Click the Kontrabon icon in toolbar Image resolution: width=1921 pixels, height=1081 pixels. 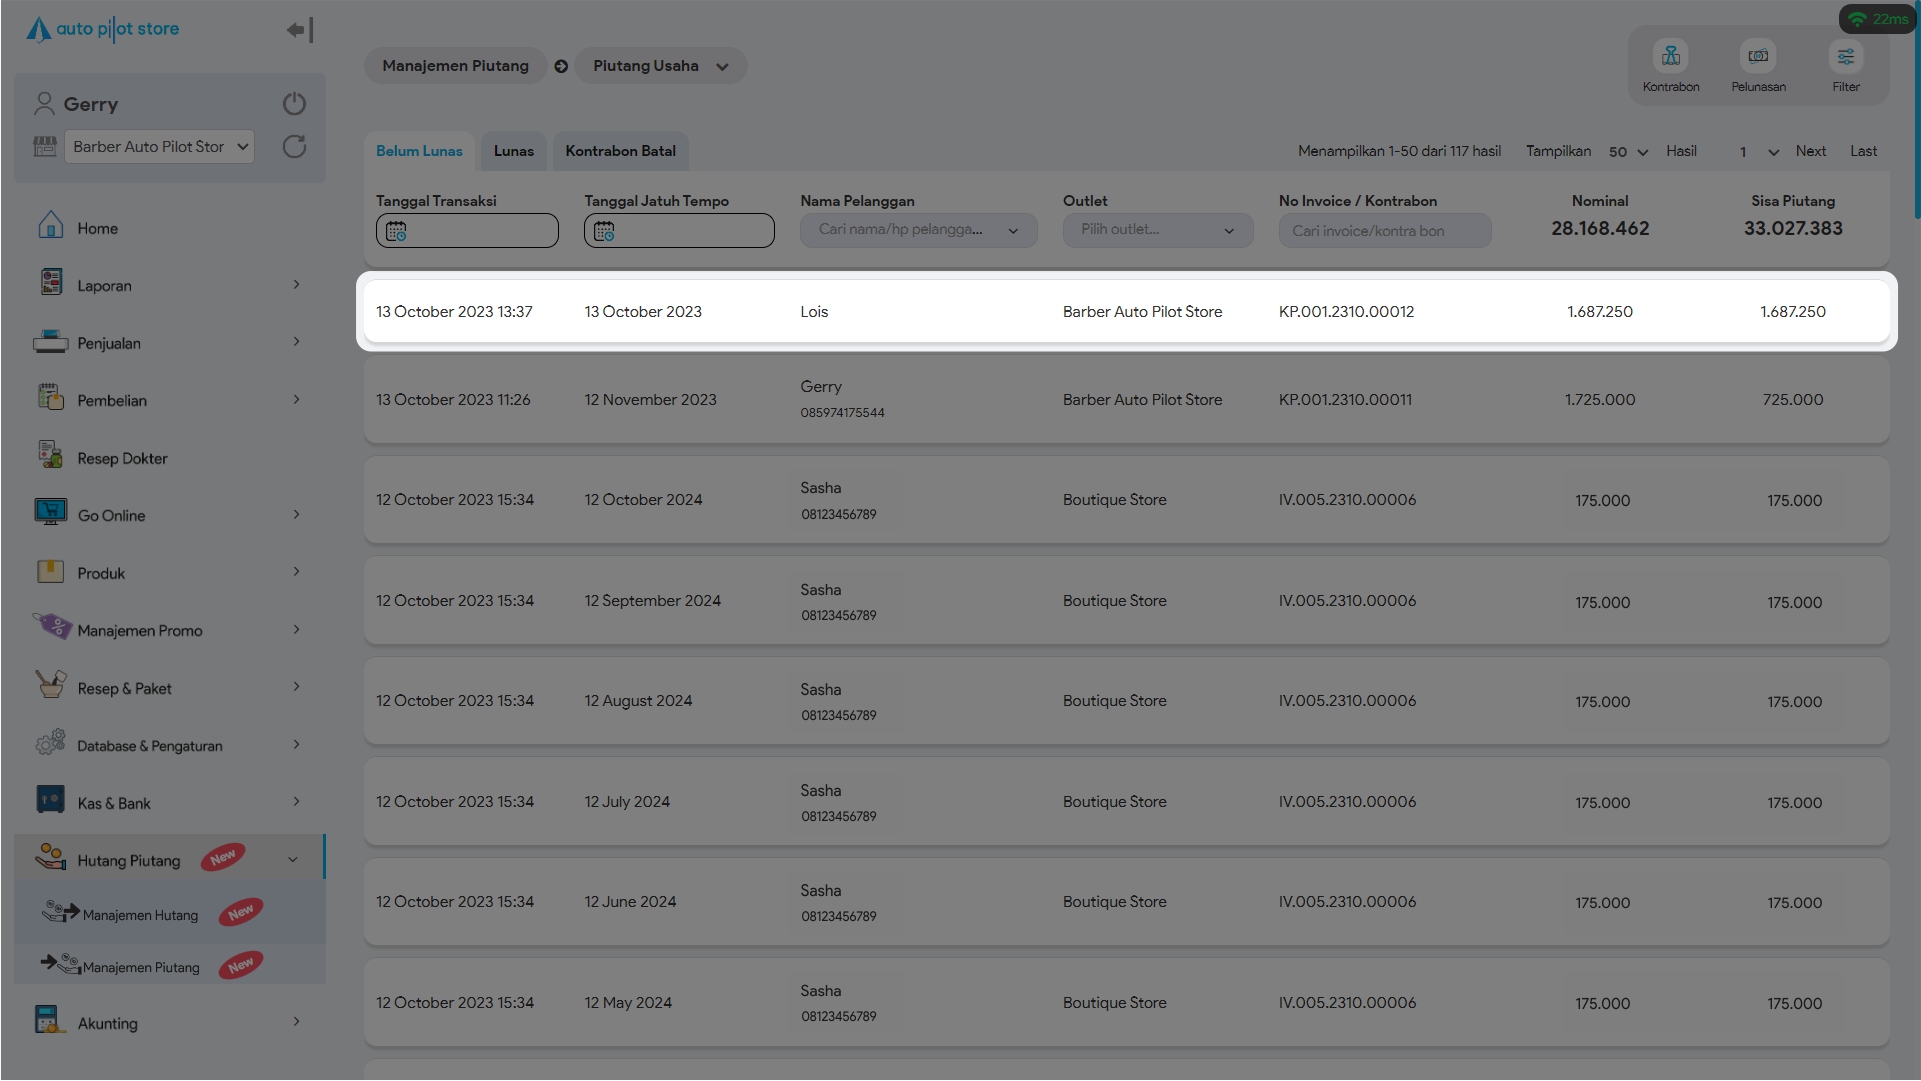pos(1670,57)
